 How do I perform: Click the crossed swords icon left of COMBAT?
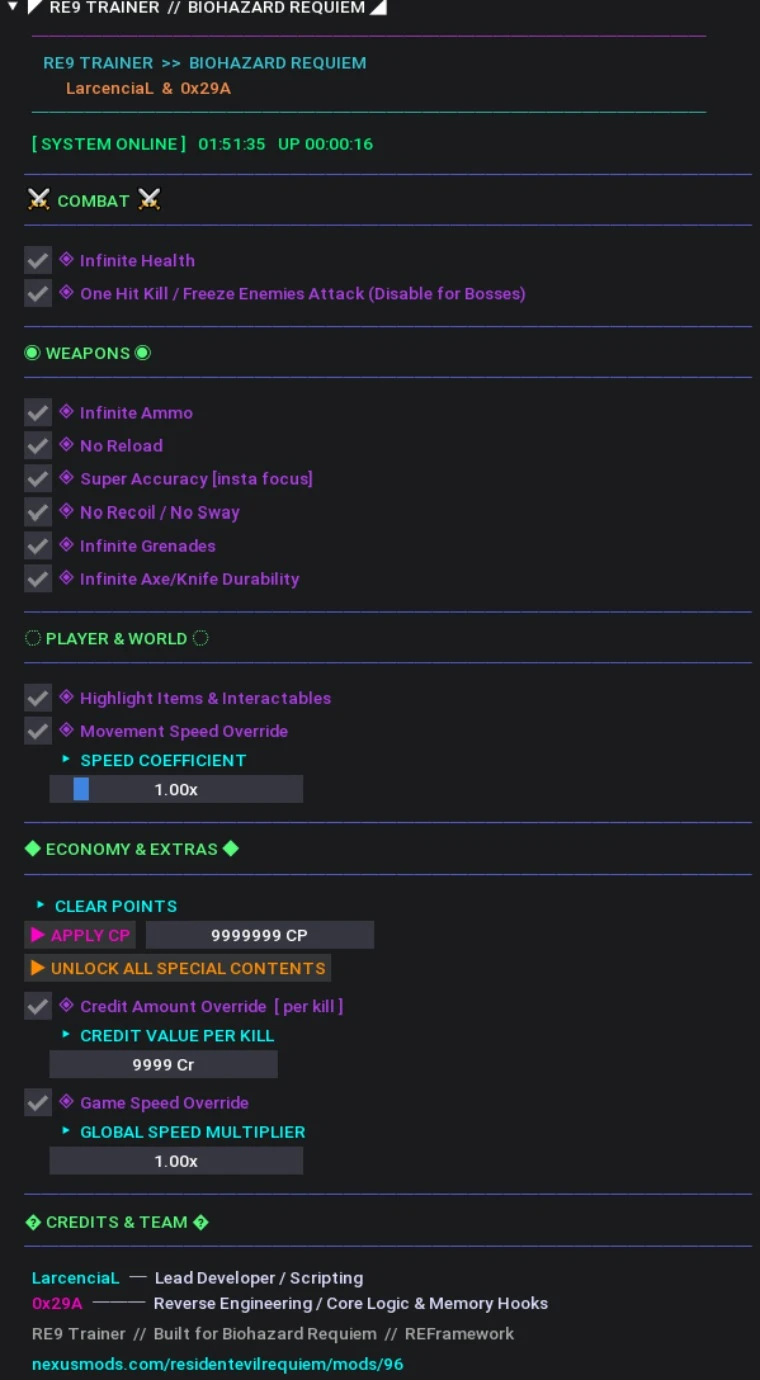[x=39, y=200]
